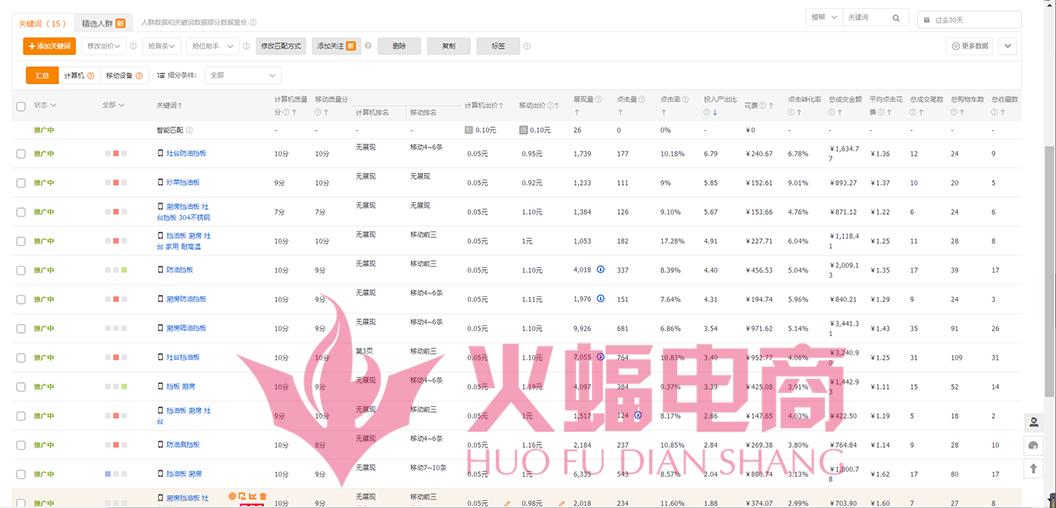Toggle the select-all checkbox in table header
Viewport: 1056px width, 508px height.
[21, 106]
